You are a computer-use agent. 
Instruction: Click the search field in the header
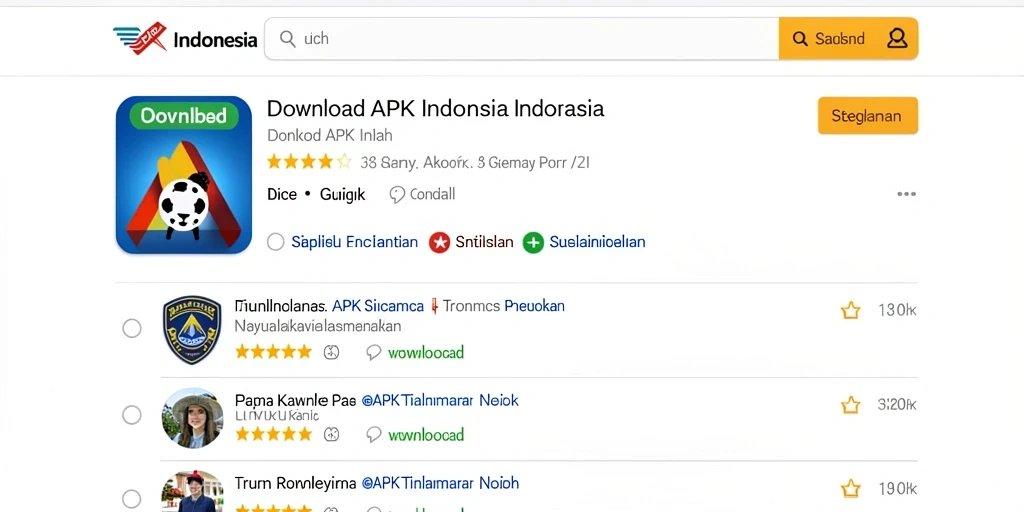pyautogui.click(x=522, y=39)
